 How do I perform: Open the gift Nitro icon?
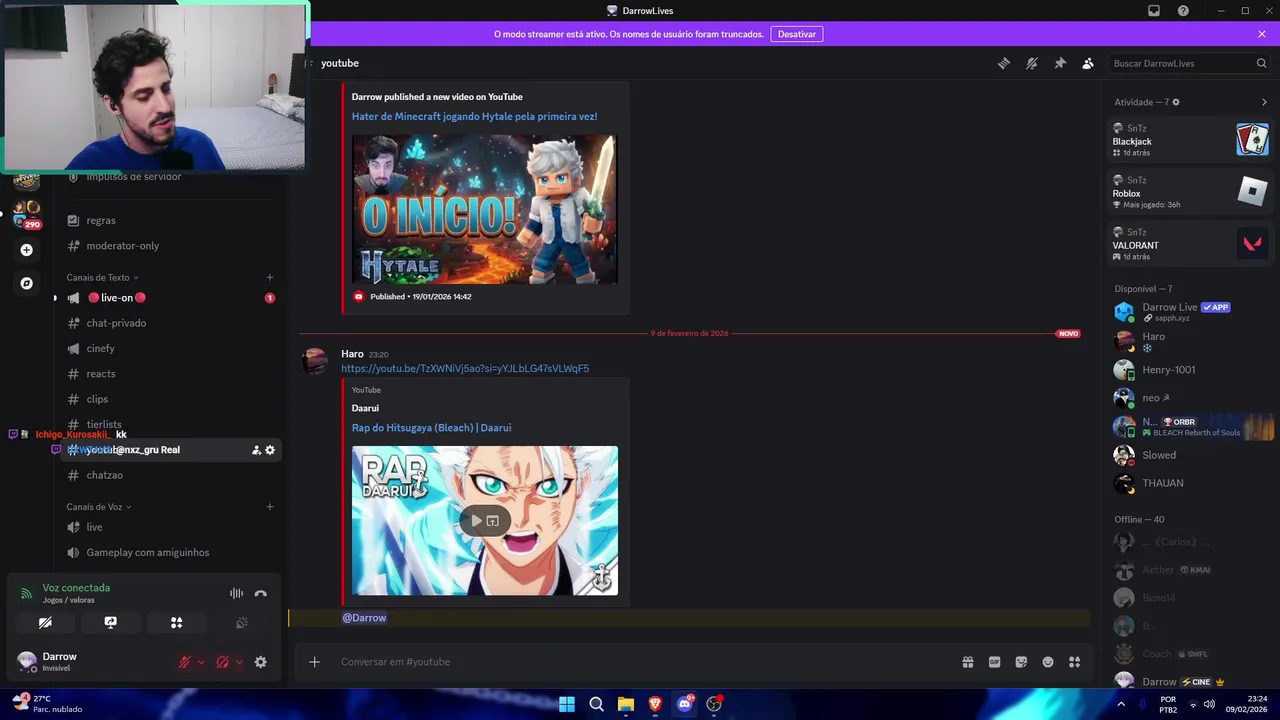(968, 662)
